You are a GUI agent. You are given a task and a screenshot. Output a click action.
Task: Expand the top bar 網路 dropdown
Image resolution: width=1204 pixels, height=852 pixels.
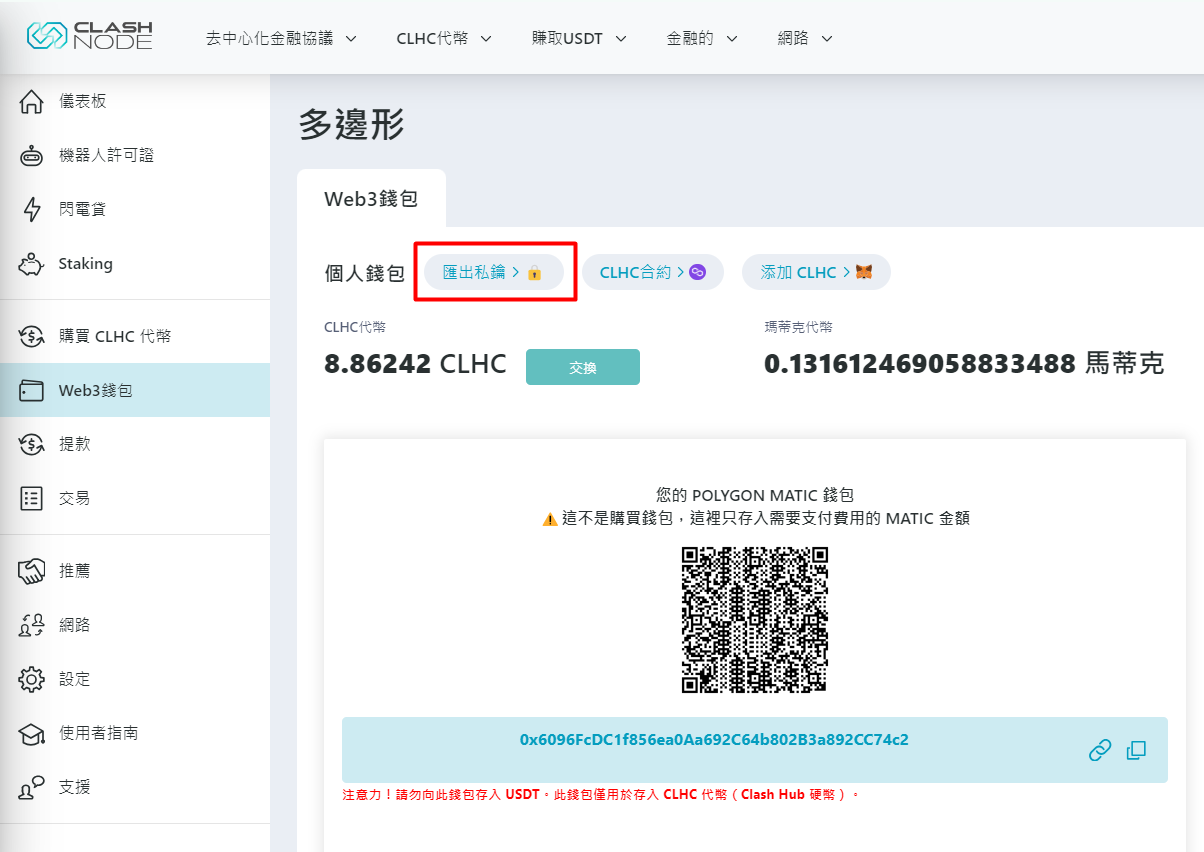pyautogui.click(x=805, y=38)
